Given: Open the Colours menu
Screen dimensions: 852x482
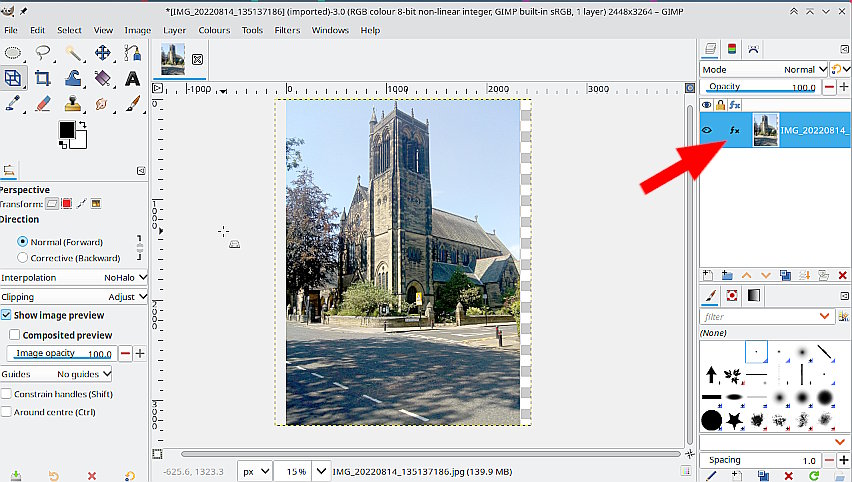Looking at the screenshot, I should coord(214,30).
